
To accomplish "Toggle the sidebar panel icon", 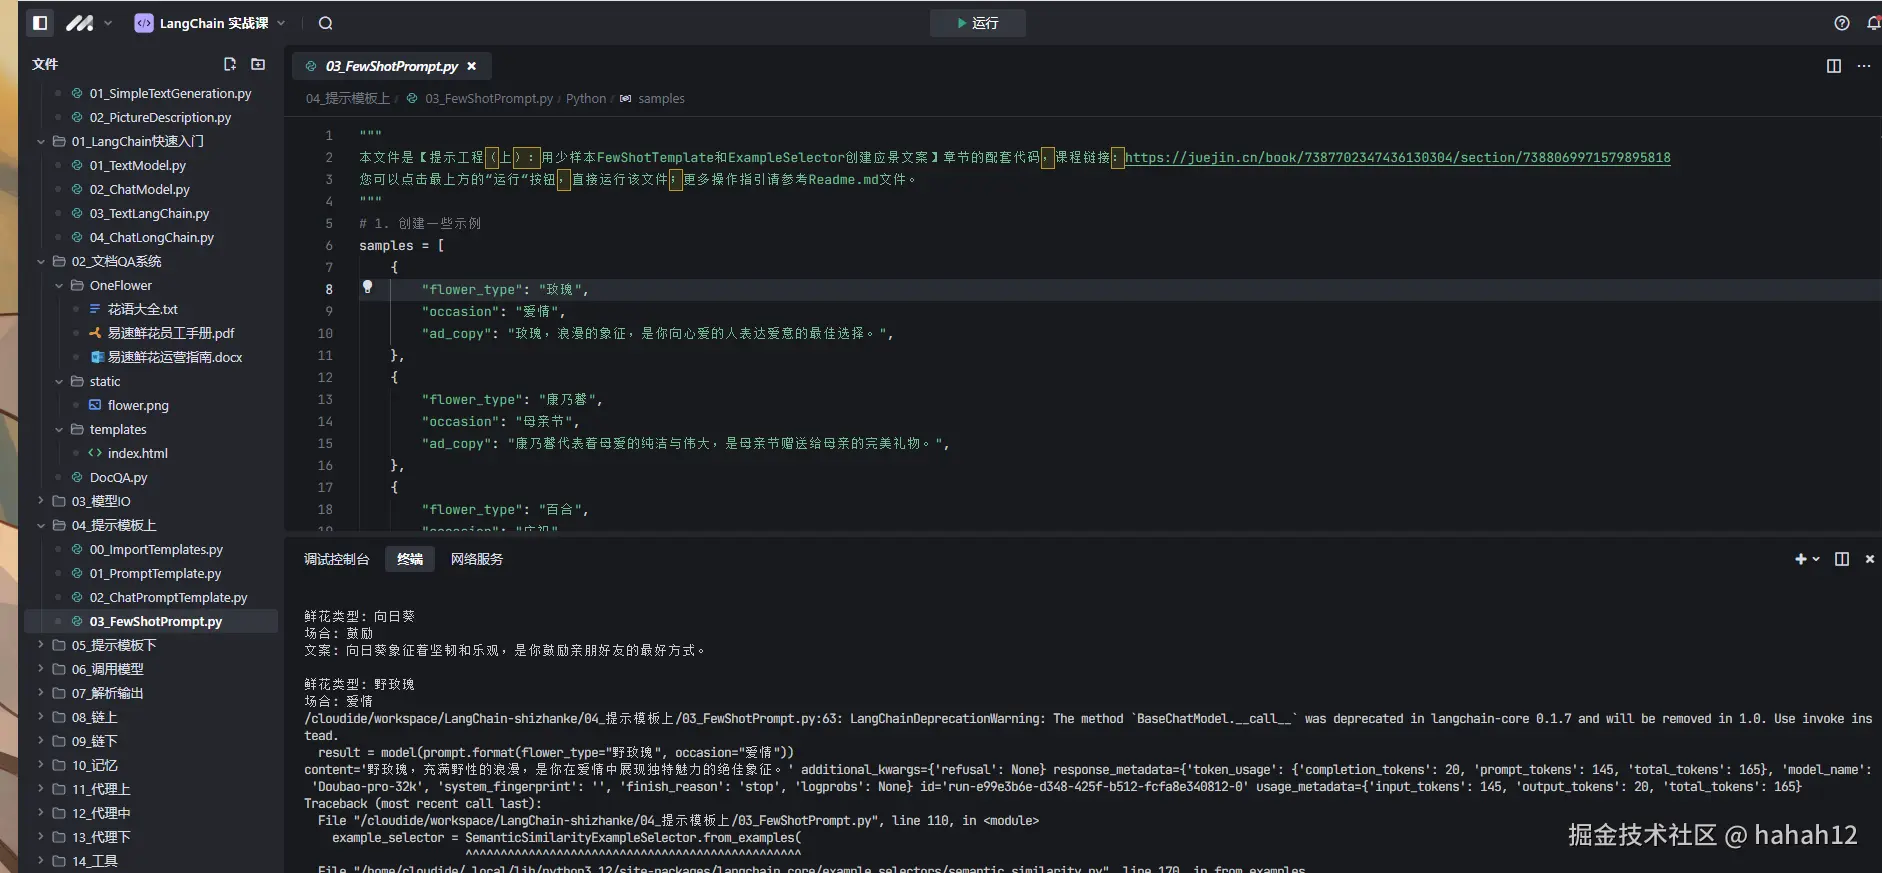I will pos(40,23).
